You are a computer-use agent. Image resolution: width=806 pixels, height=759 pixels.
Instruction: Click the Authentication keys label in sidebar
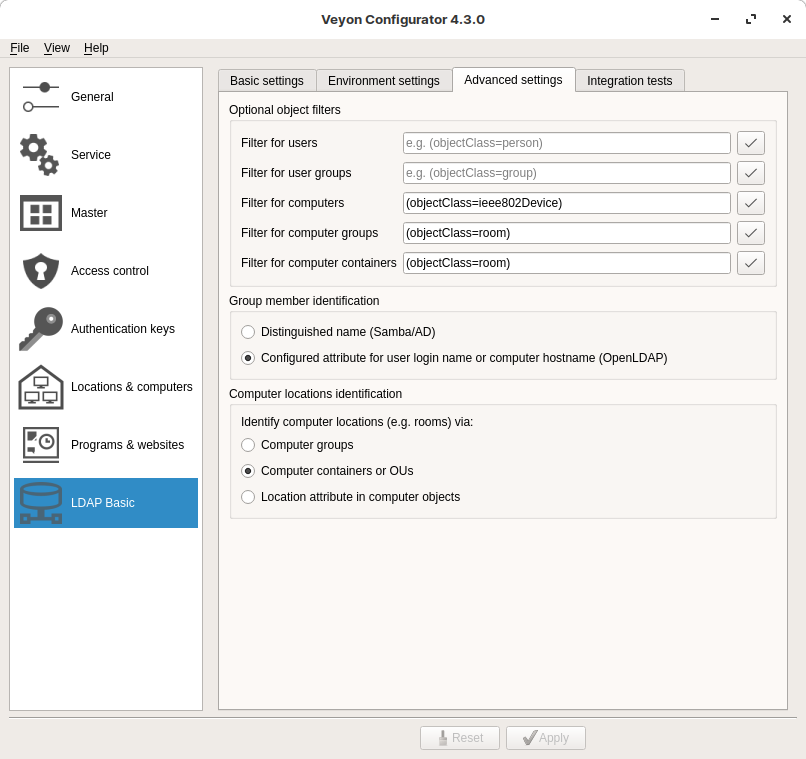(x=123, y=329)
